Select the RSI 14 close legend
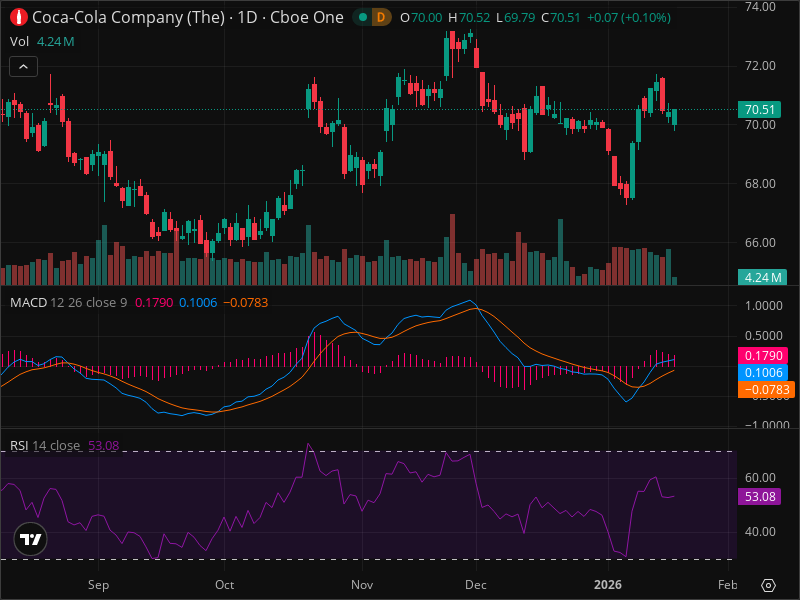The image size is (800, 600). [x=45, y=445]
